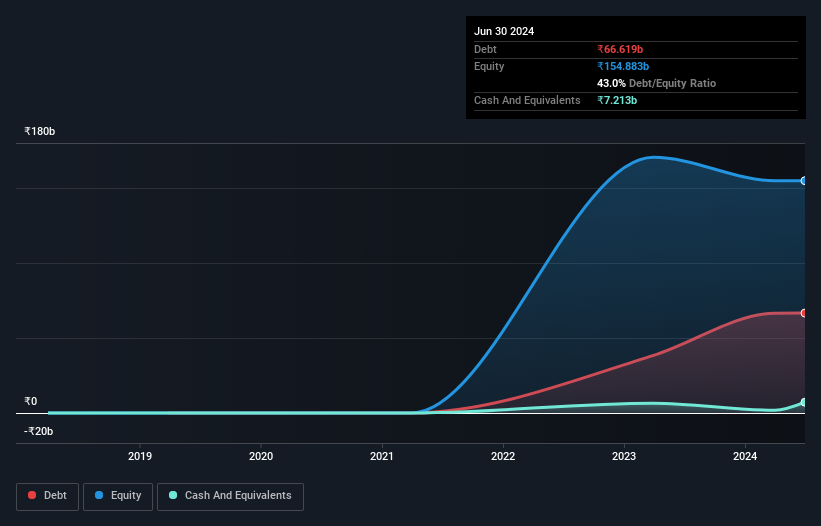Click the ₹66.619b debt value
Screen dimensions: 821x526
[620, 49]
